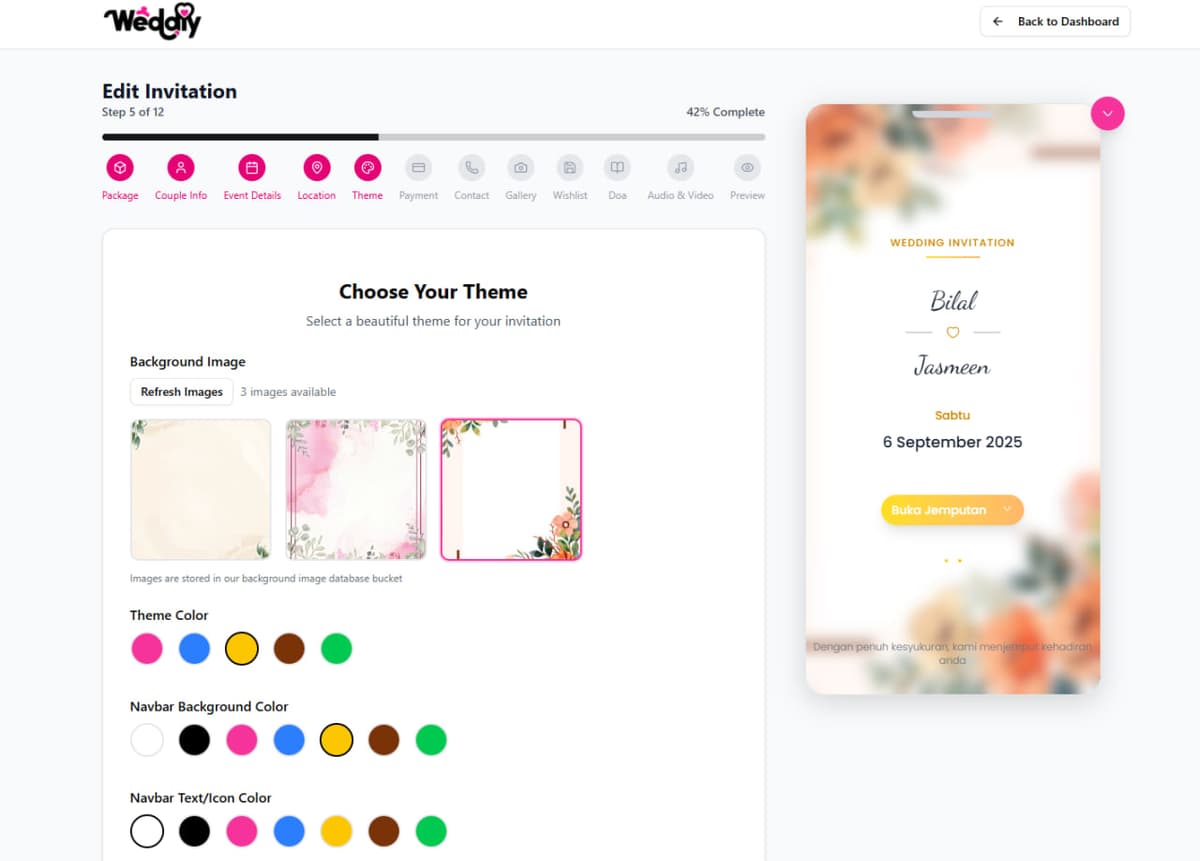Viewport: 1200px width, 861px height.
Task: Pick the green Theme Color swatch
Action: pyautogui.click(x=337, y=649)
